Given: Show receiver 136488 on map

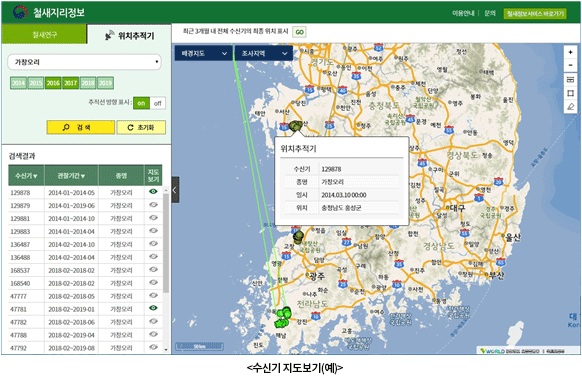Looking at the screenshot, I should pos(153,257).
